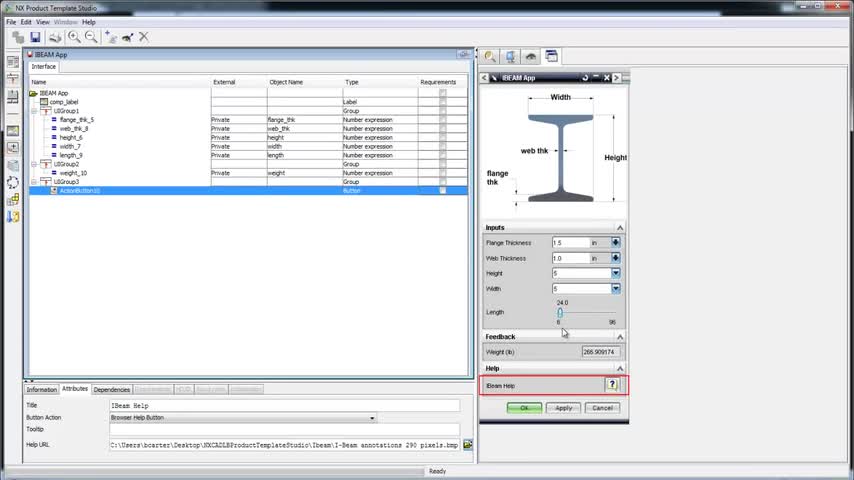Click the Zoom In magnifier icon

[74, 37]
